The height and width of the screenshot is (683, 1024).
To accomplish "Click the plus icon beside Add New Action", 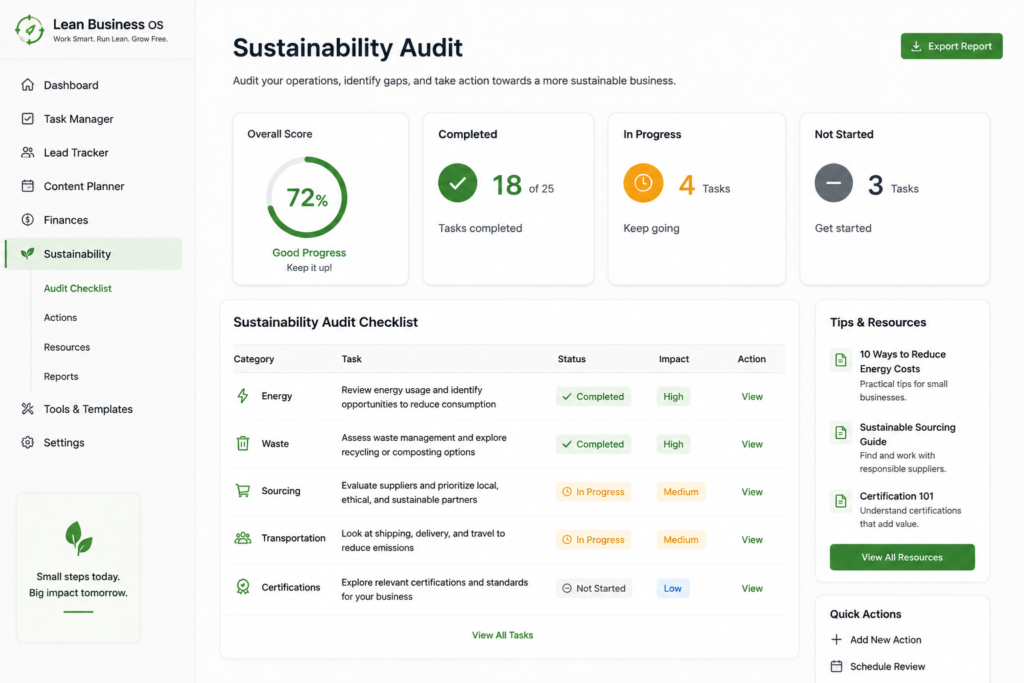I will tap(837, 639).
